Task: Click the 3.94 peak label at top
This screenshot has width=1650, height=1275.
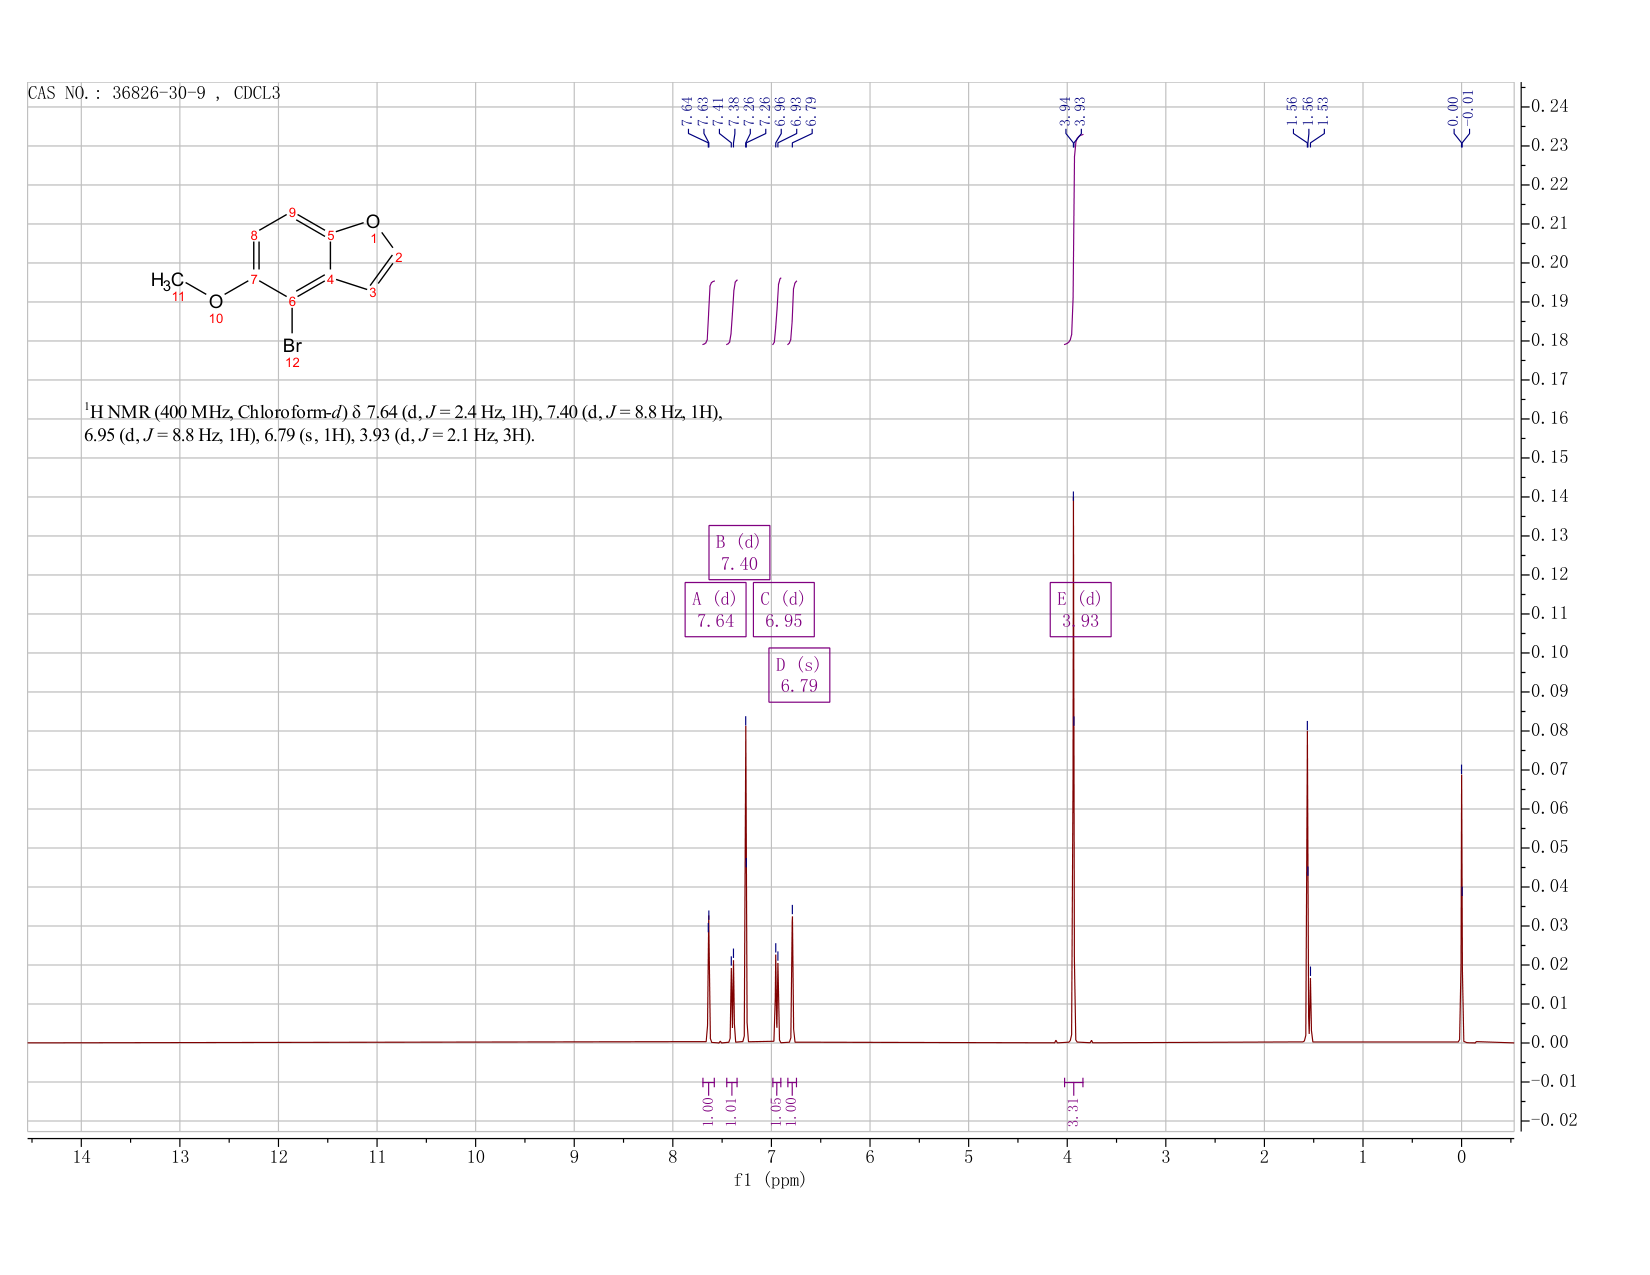Action: pyautogui.click(x=1065, y=112)
